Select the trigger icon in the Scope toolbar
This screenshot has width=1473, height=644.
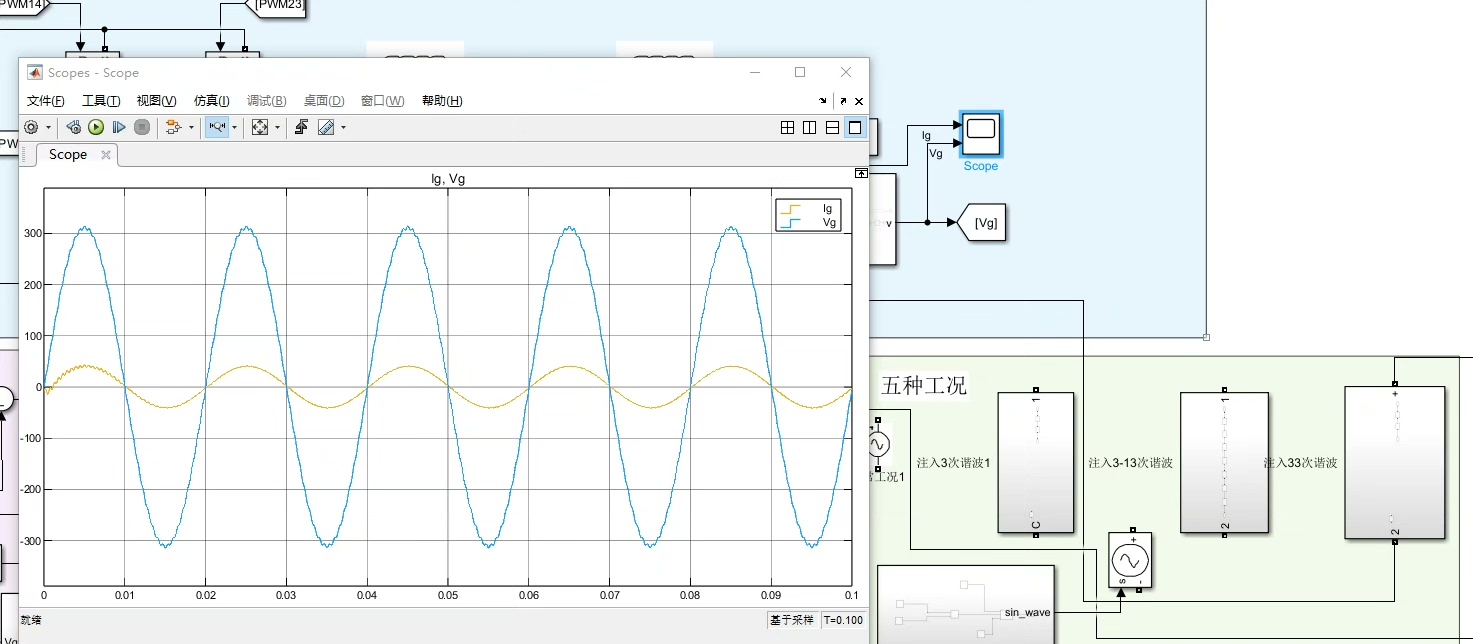(302, 127)
